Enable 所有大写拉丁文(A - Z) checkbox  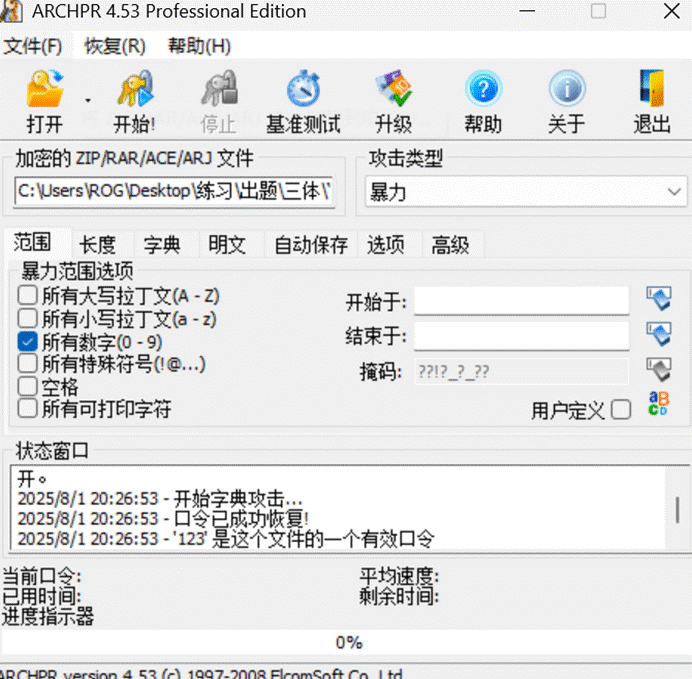27,296
